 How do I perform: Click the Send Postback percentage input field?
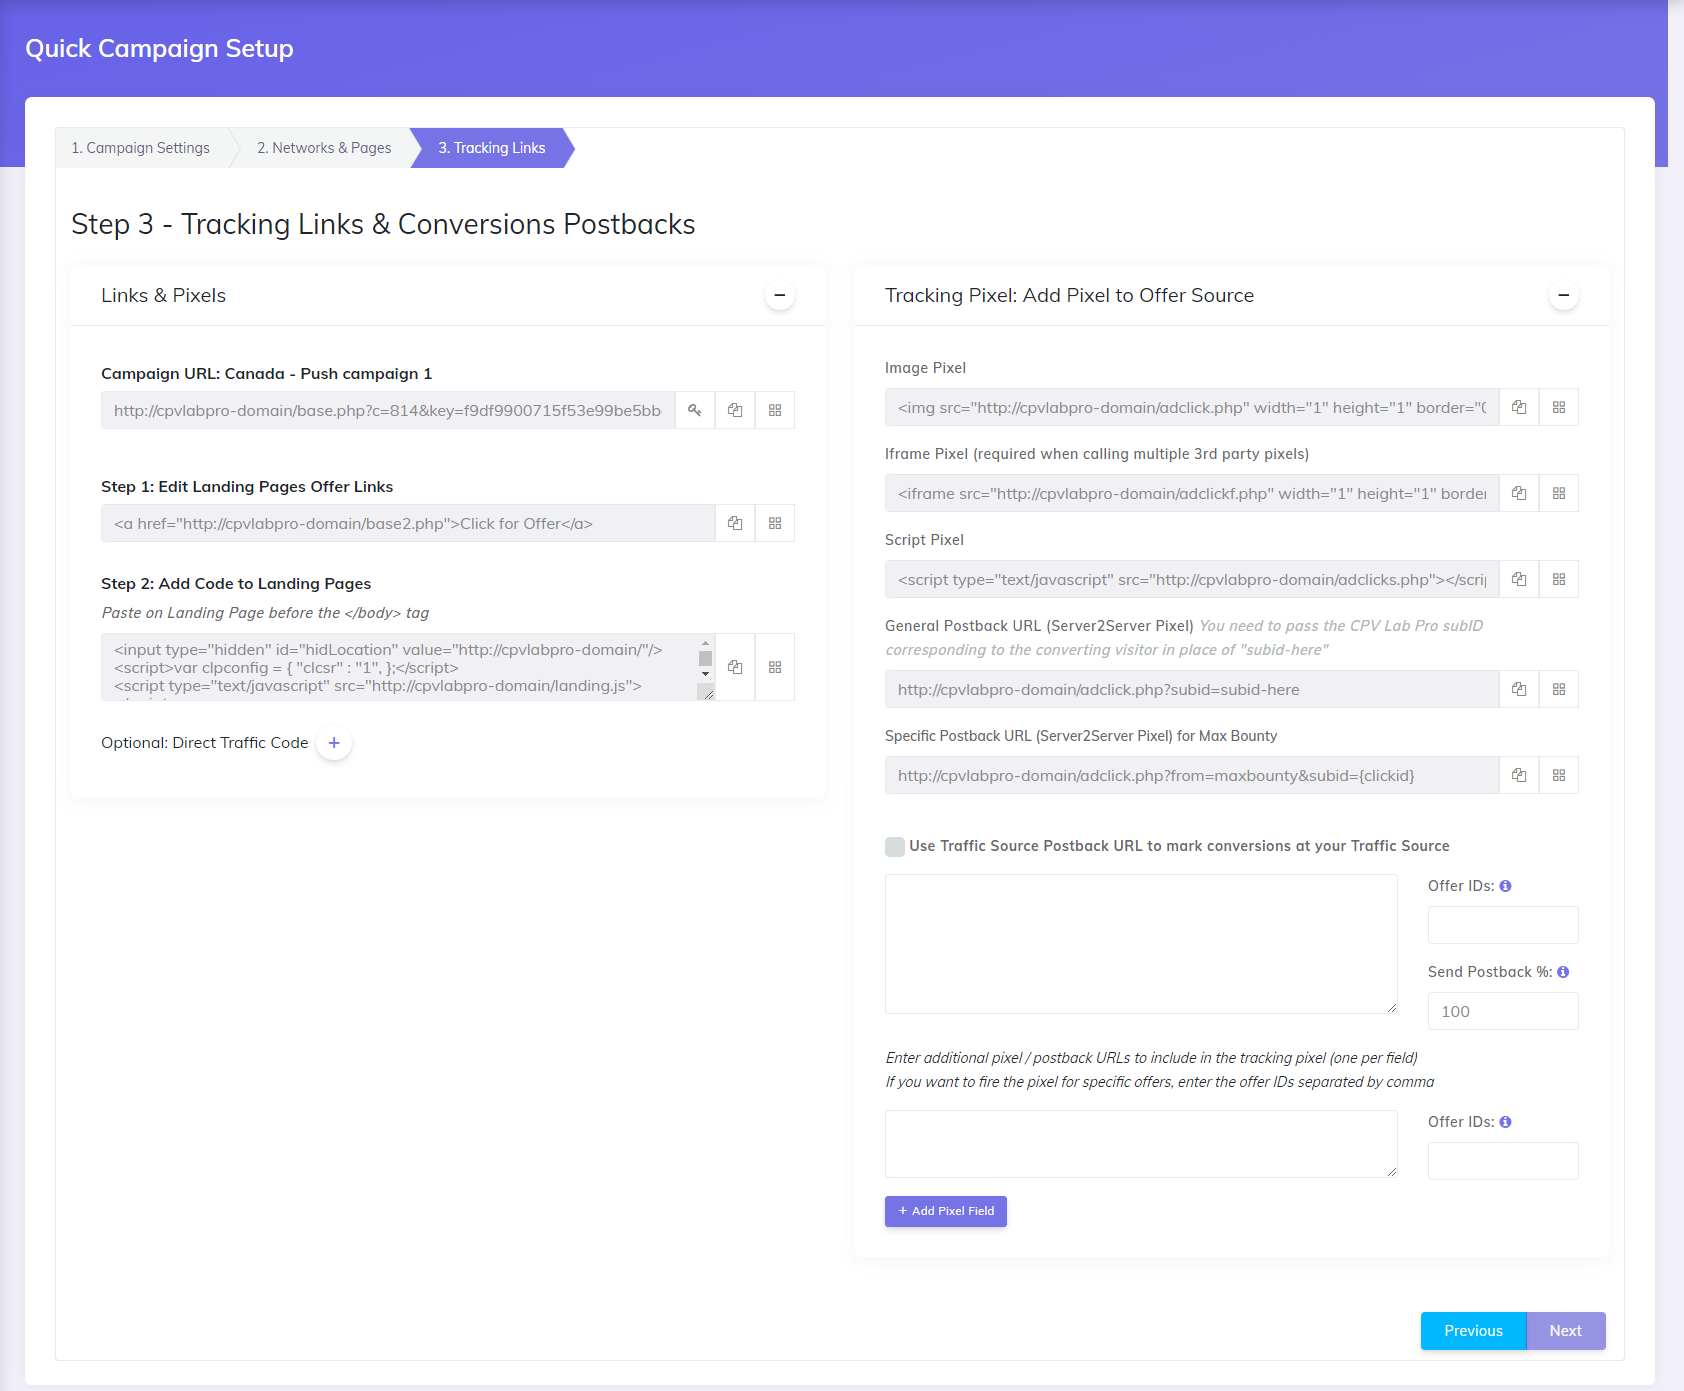click(1503, 1011)
